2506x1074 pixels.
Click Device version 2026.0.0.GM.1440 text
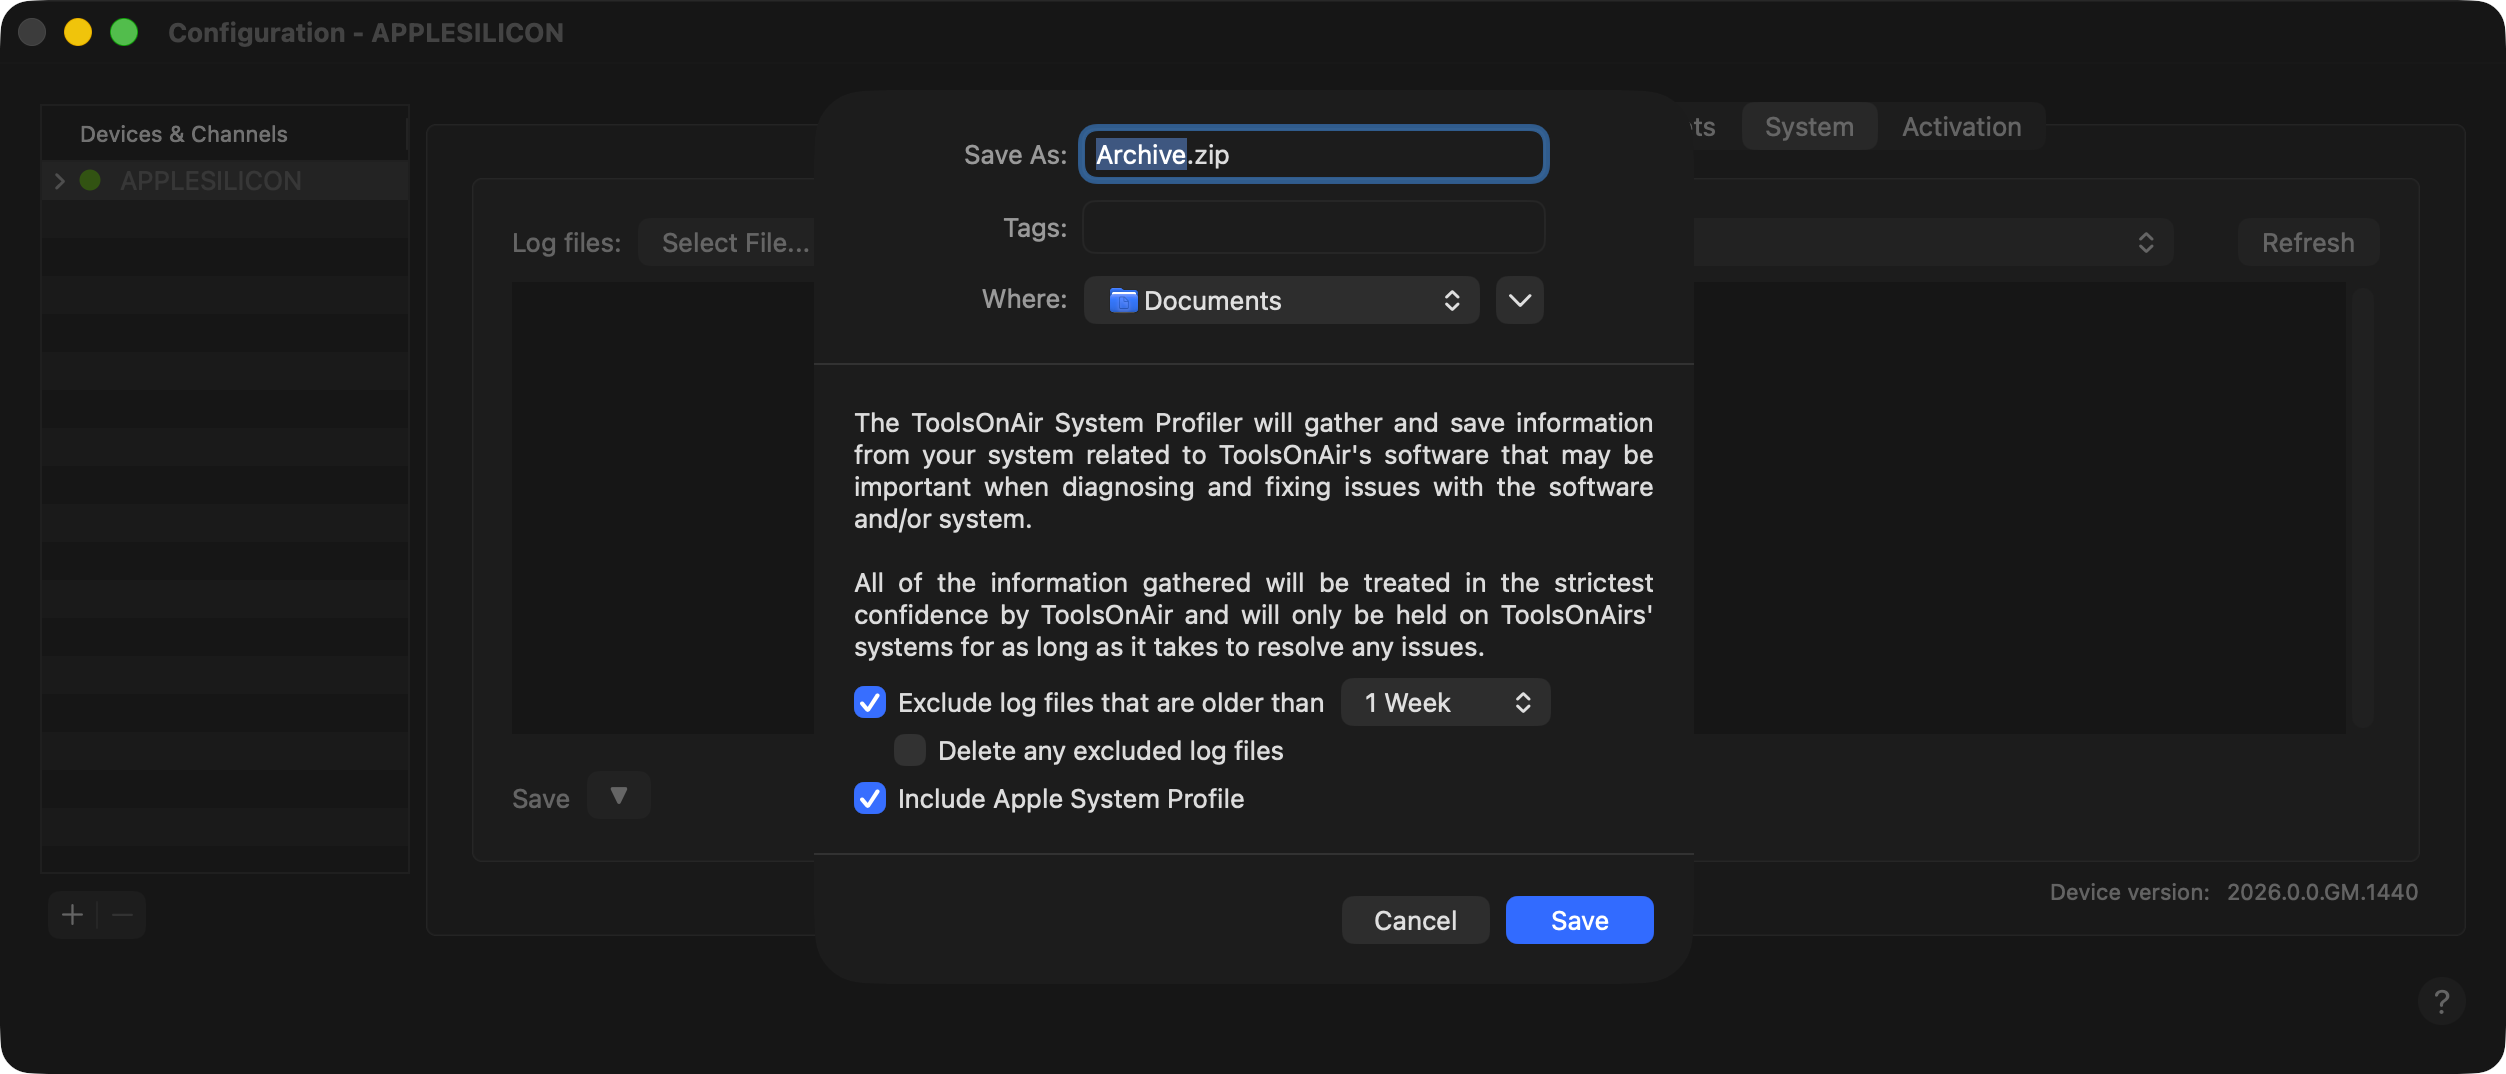tap(2233, 892)
